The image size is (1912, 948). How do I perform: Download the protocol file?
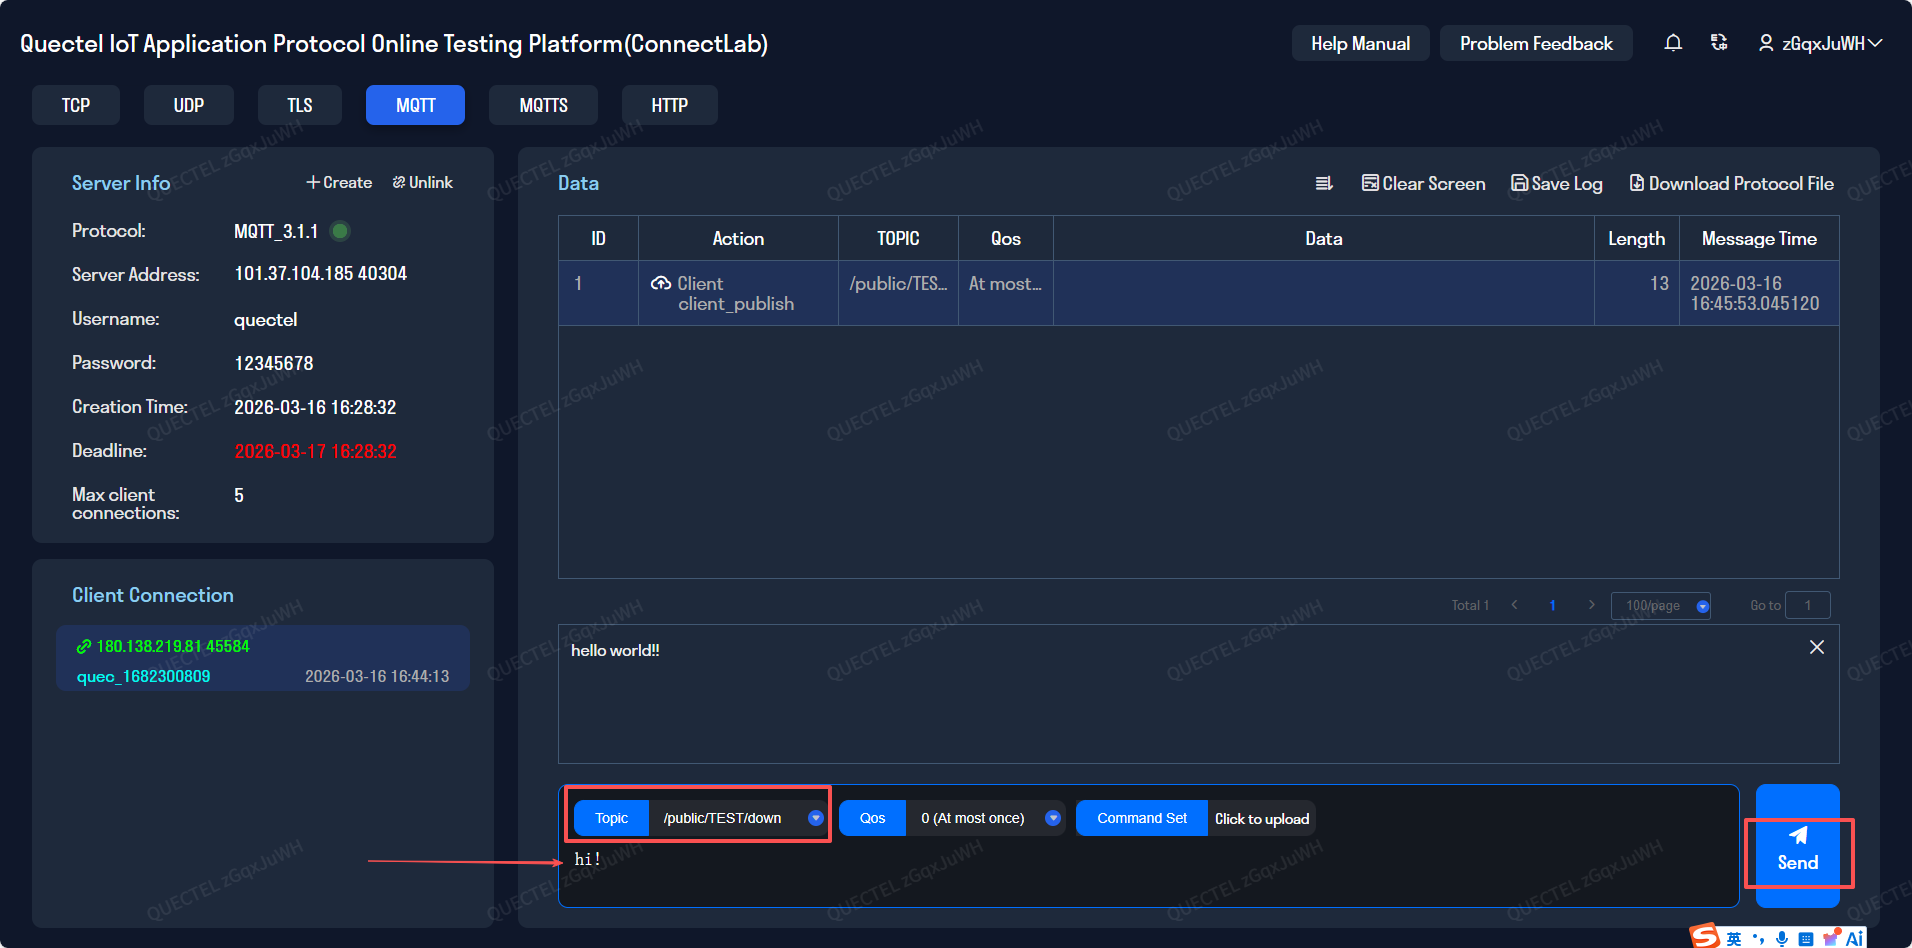tap(1731, 183)
